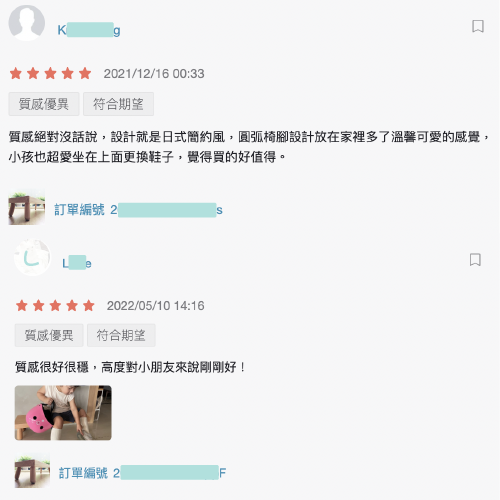Screen dimensions: 500x500
Task: Bookmark the first review from 2021/12/16
Action: [x=478, y=26]
